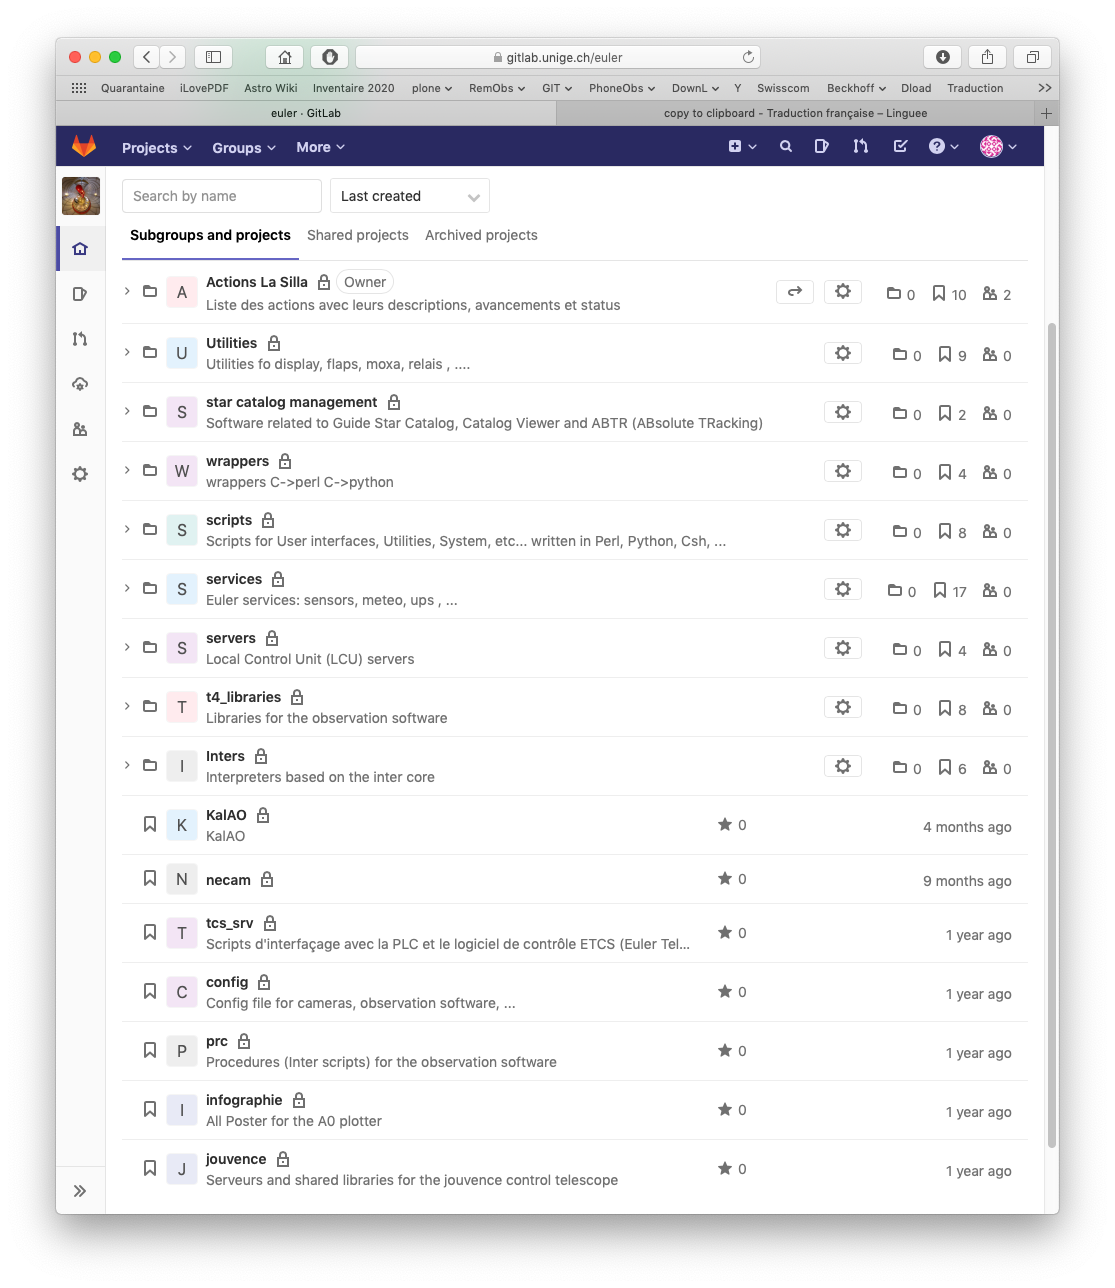Switch to the Archived projects tab
The width and height of the screenshot is (1115, 1288).
click(x=481, y=235)
